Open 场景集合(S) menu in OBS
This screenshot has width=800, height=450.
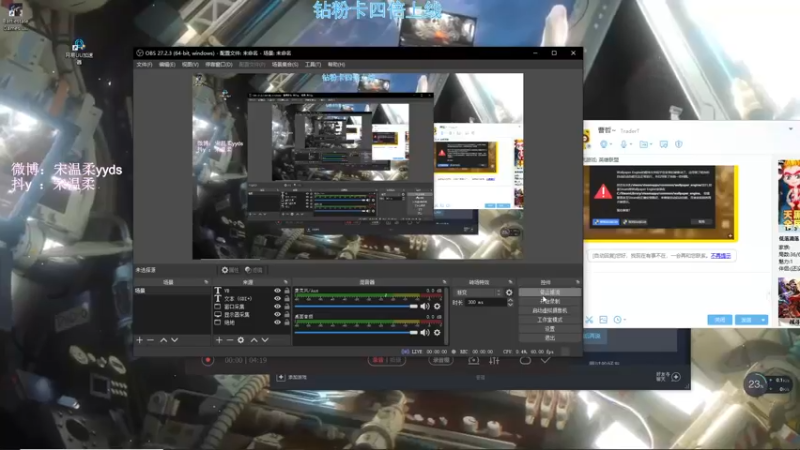click(x=285, y=65)
